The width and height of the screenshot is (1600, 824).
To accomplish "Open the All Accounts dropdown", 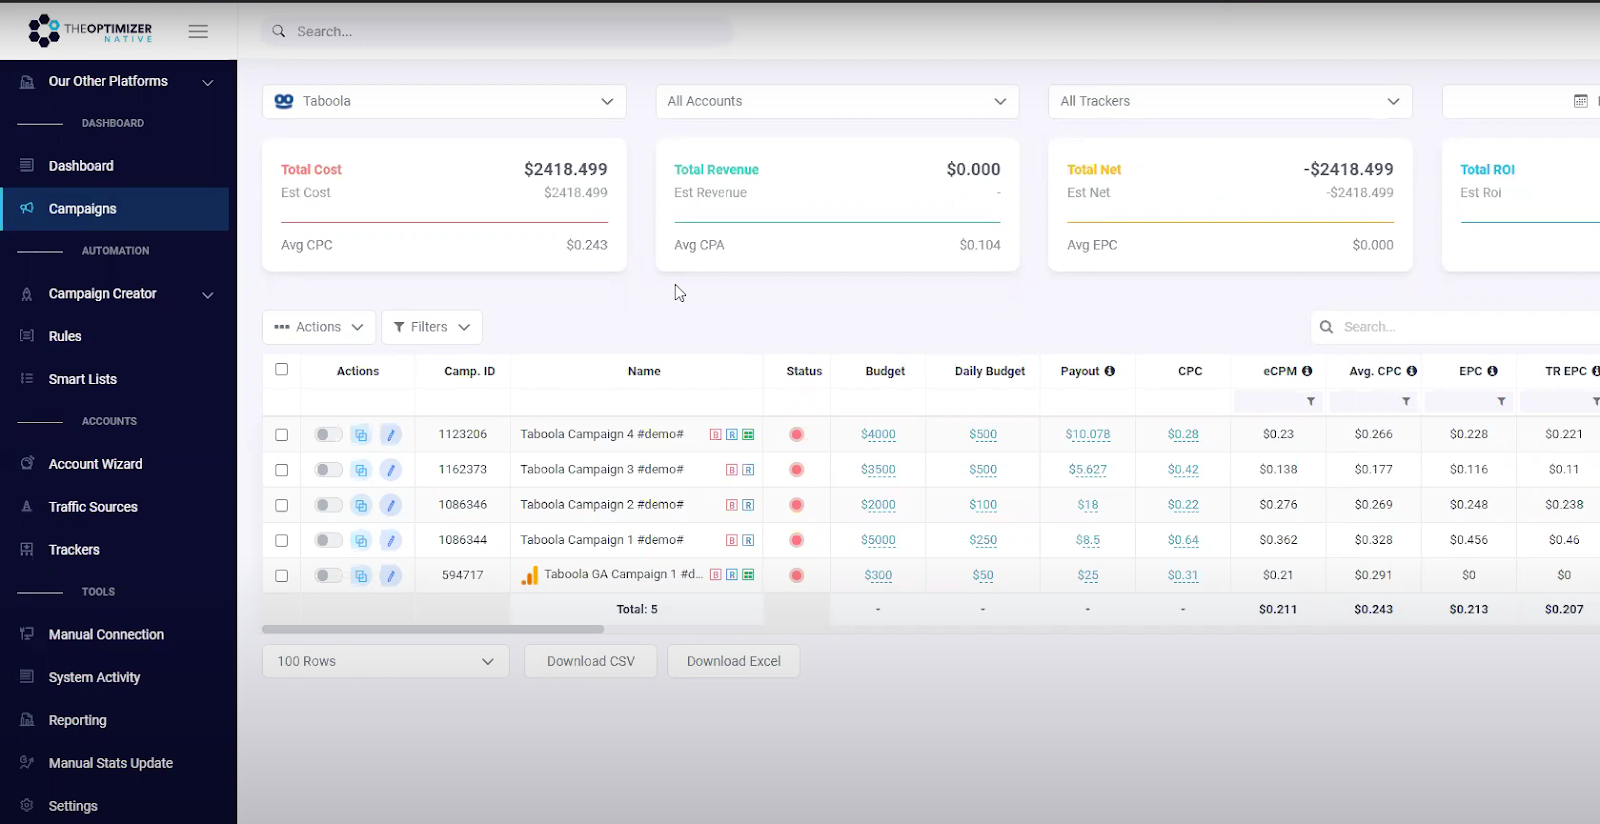I will 837,101.
